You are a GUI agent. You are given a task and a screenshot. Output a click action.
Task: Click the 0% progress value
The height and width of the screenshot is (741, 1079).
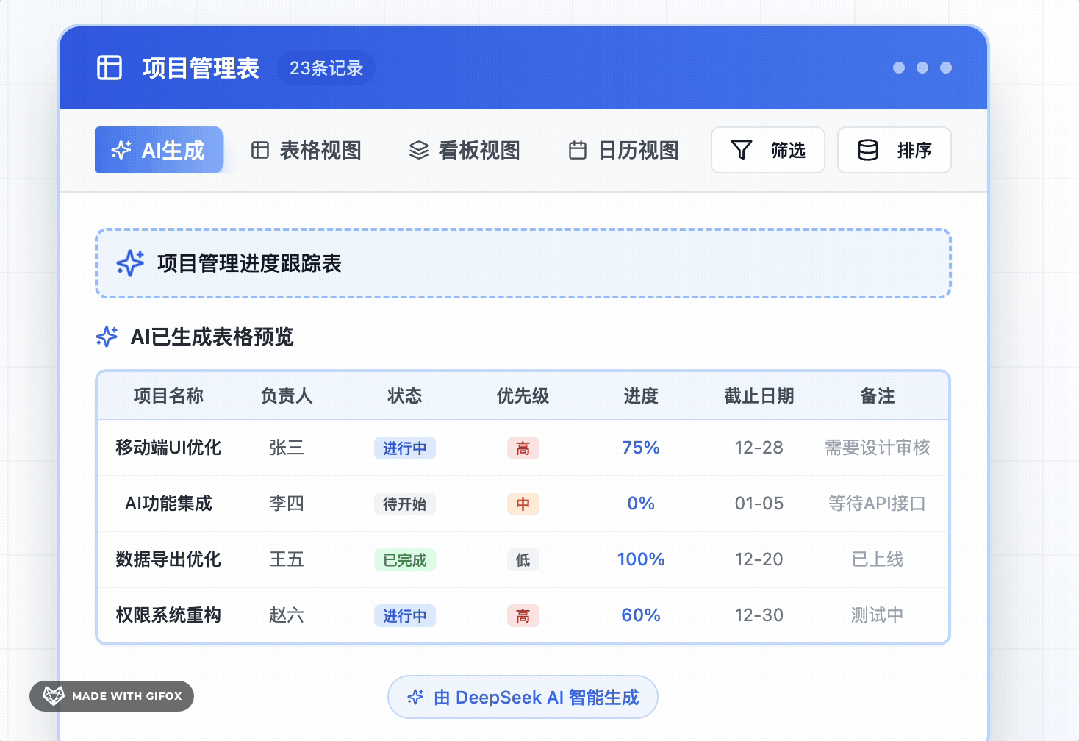click(x=641, y=503)
